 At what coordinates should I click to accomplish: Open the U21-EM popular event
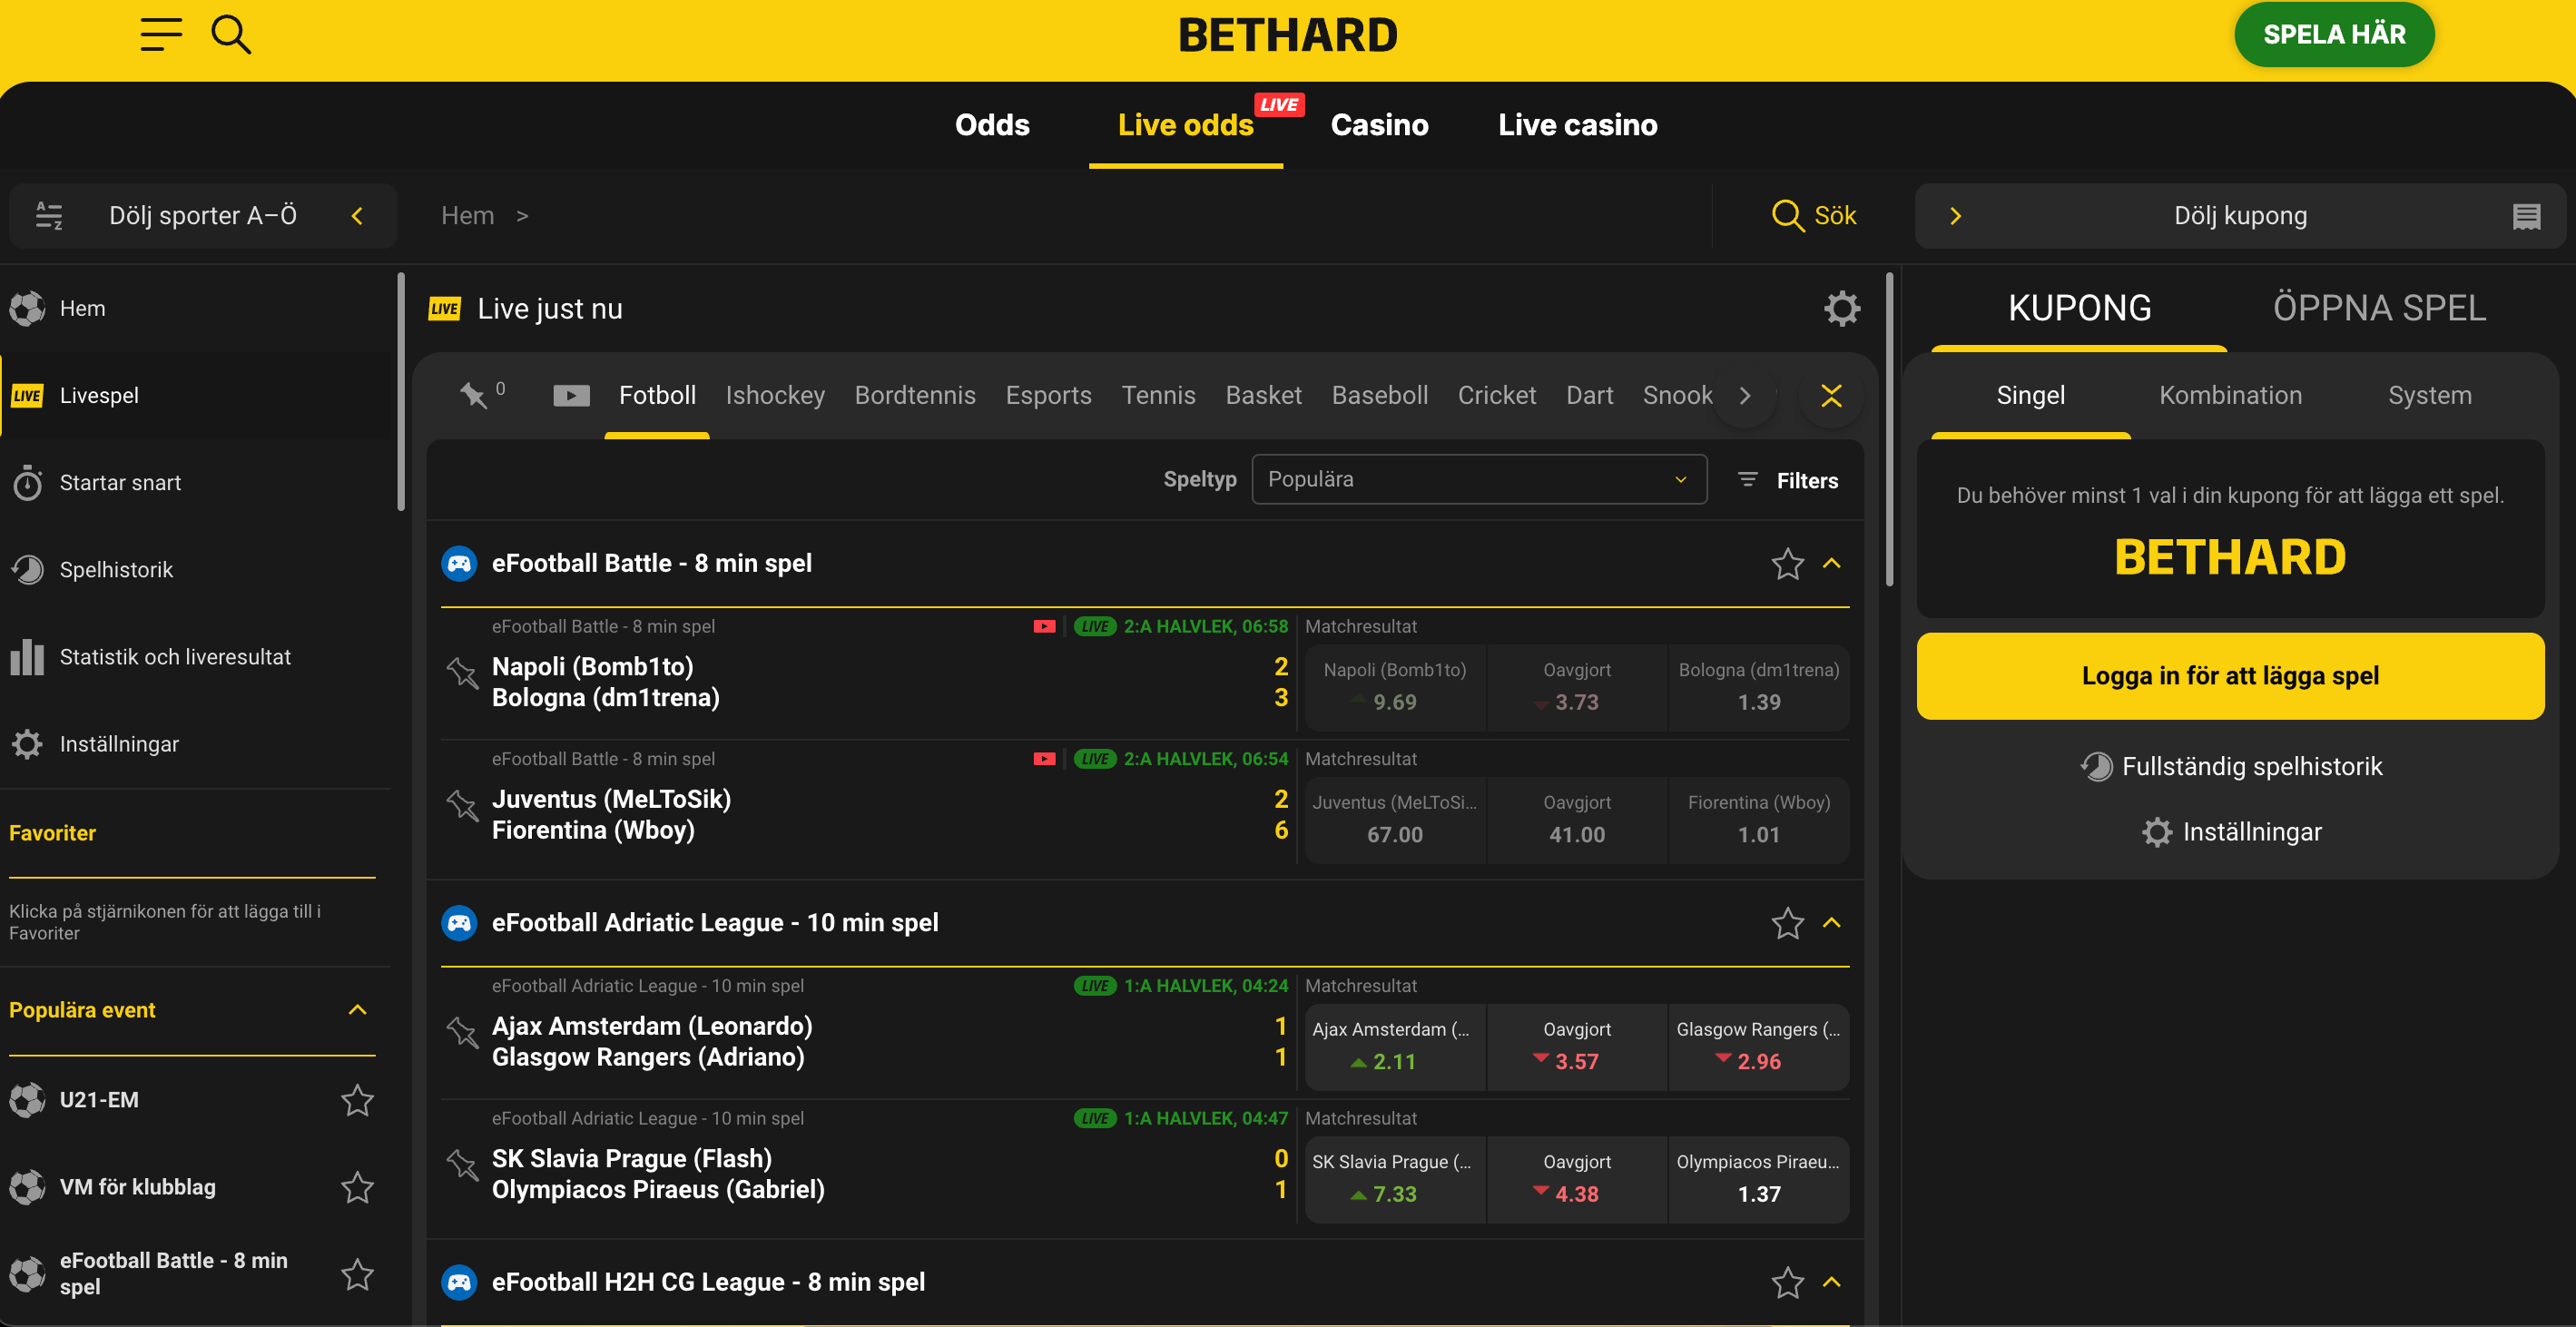click(99, 1099)
